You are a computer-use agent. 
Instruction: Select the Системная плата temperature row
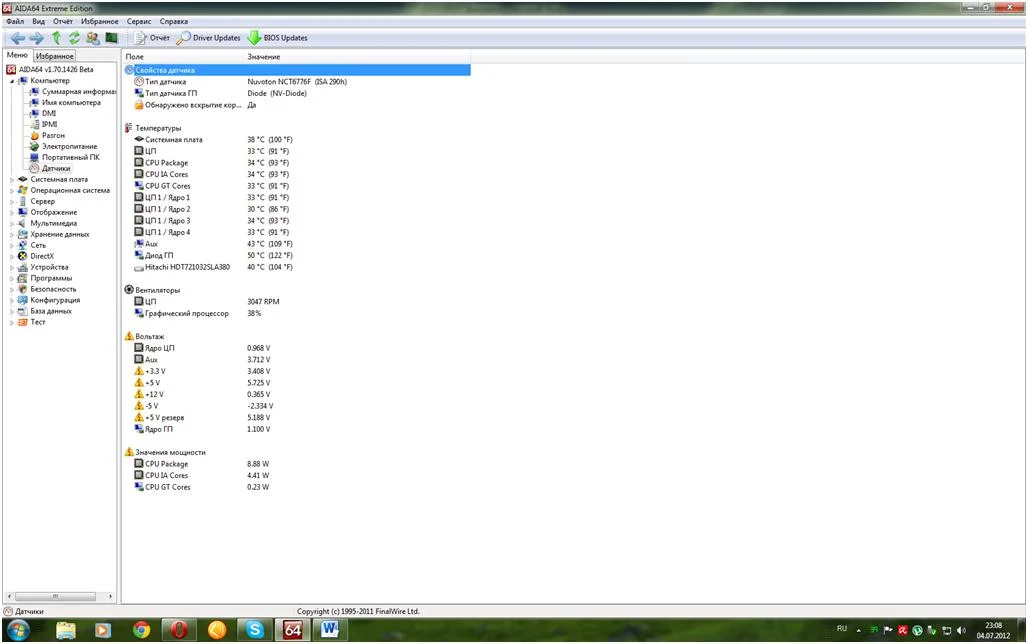[297, 140]
